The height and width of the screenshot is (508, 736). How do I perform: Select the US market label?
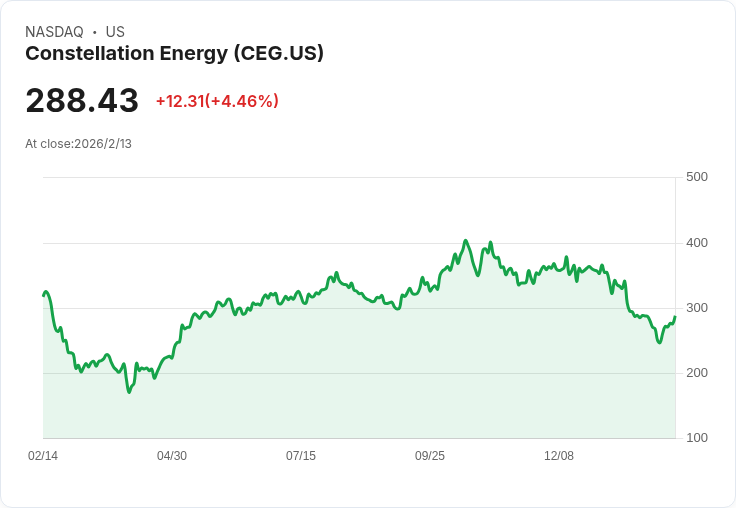(115, 32)
